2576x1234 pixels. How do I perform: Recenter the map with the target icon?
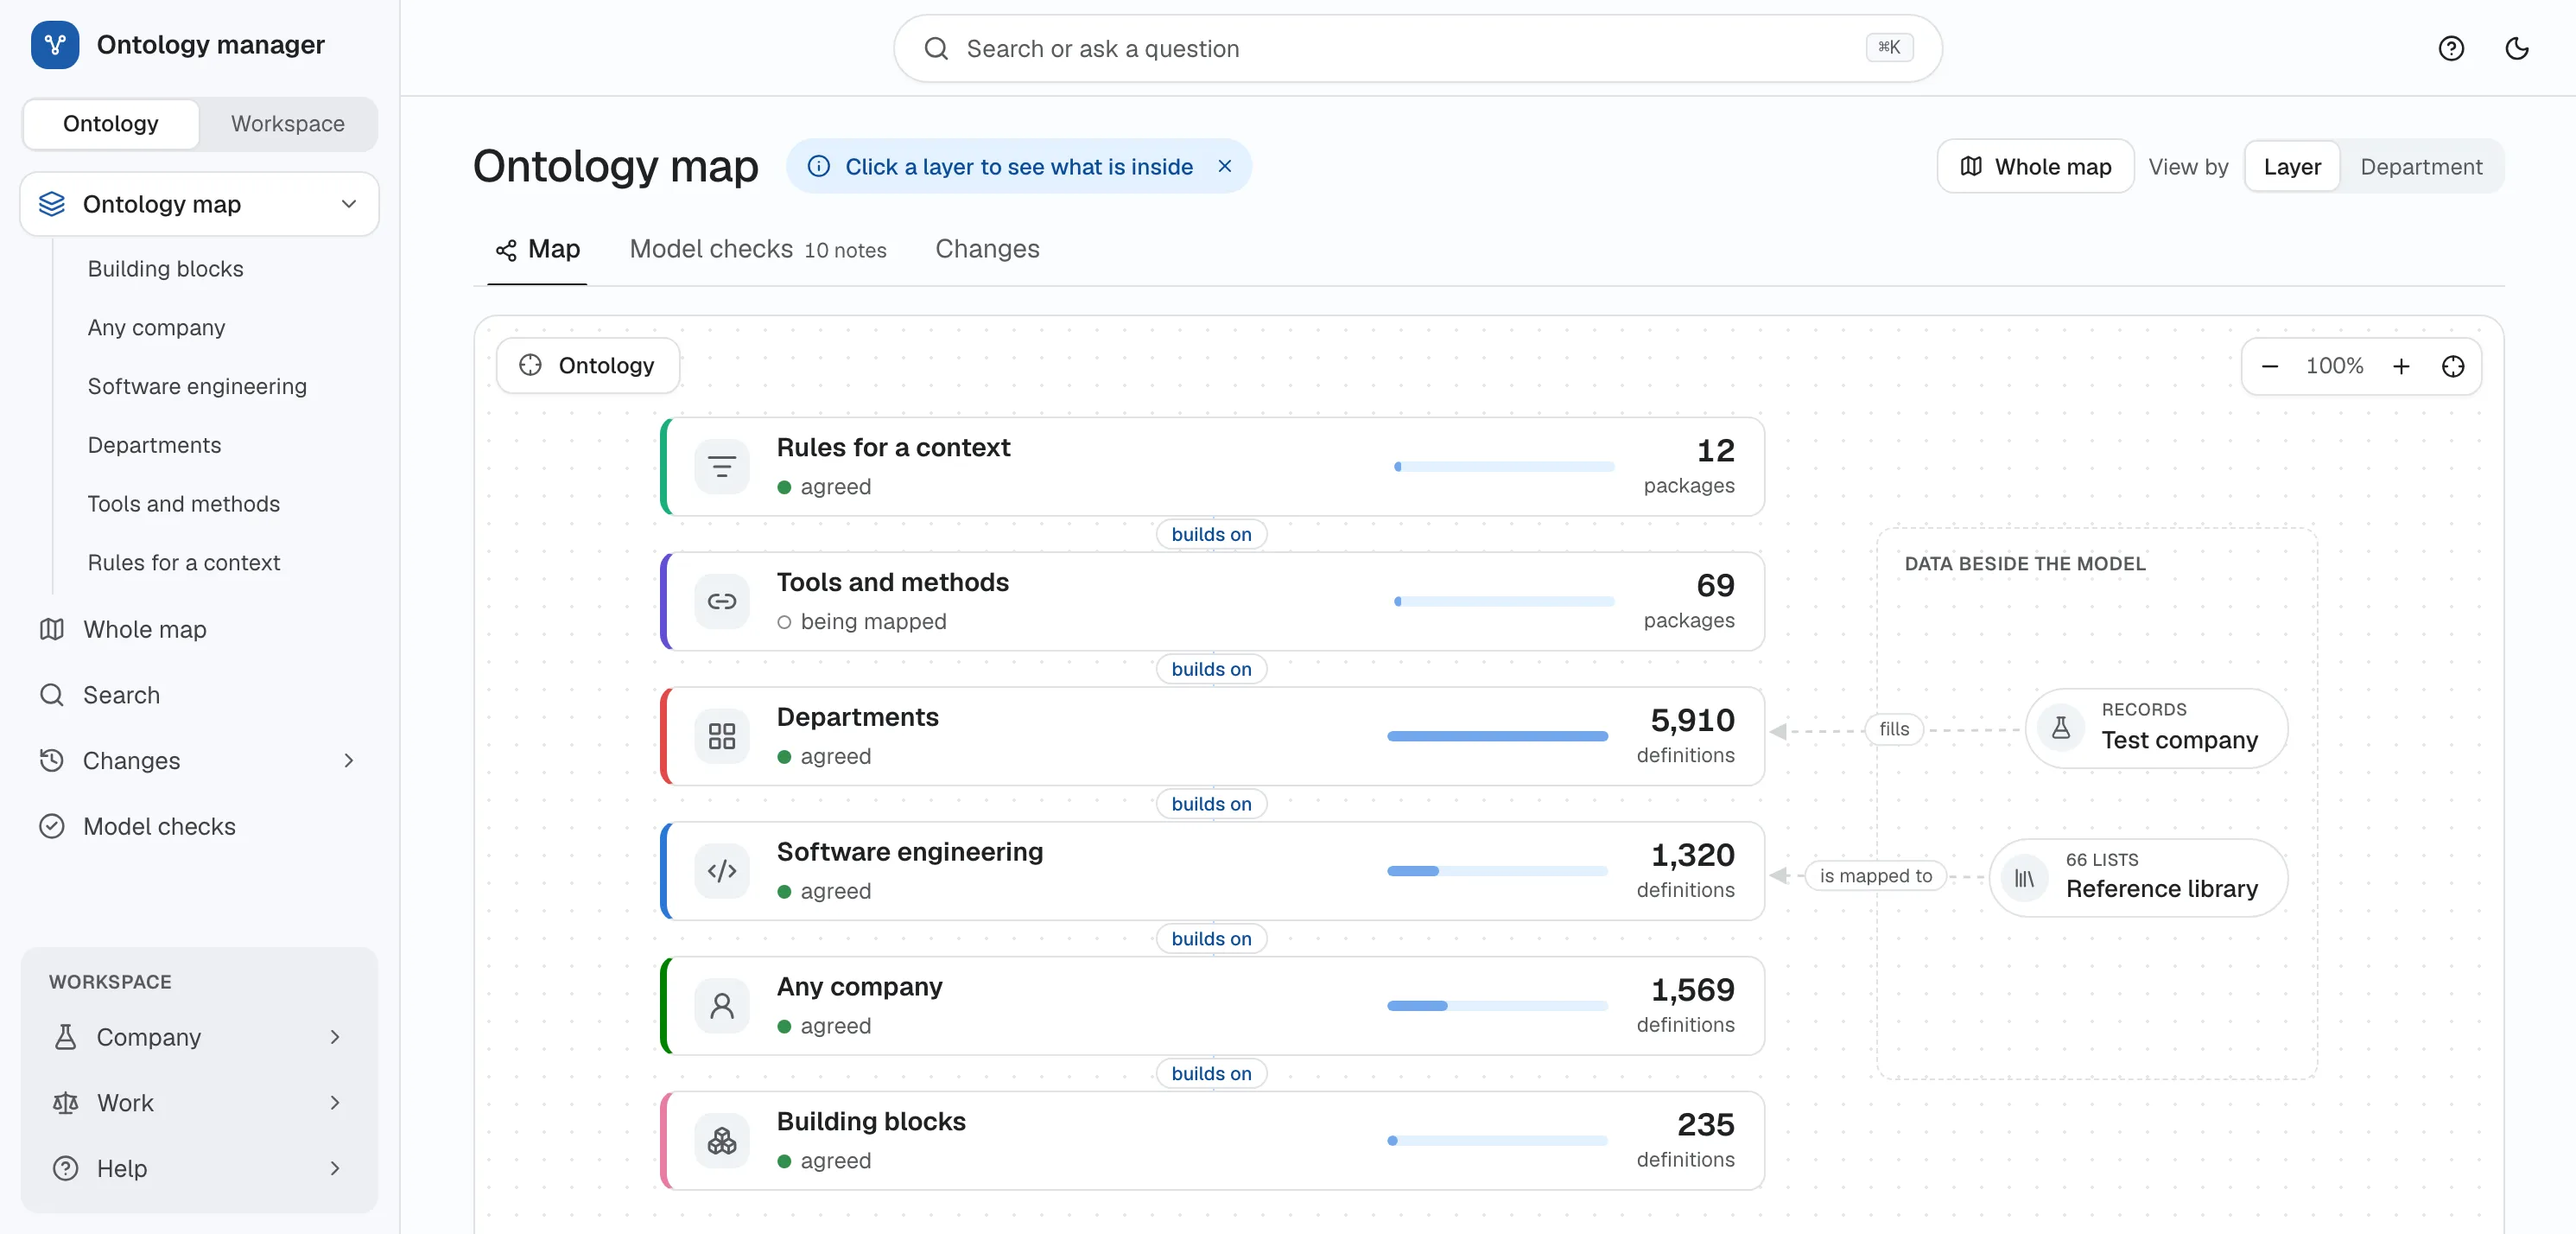tap(2453, 366)
